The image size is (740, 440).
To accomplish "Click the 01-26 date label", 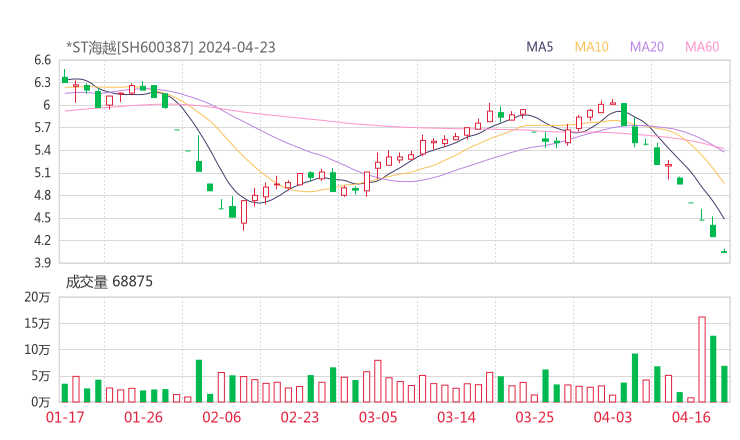I will click(143, 417).
